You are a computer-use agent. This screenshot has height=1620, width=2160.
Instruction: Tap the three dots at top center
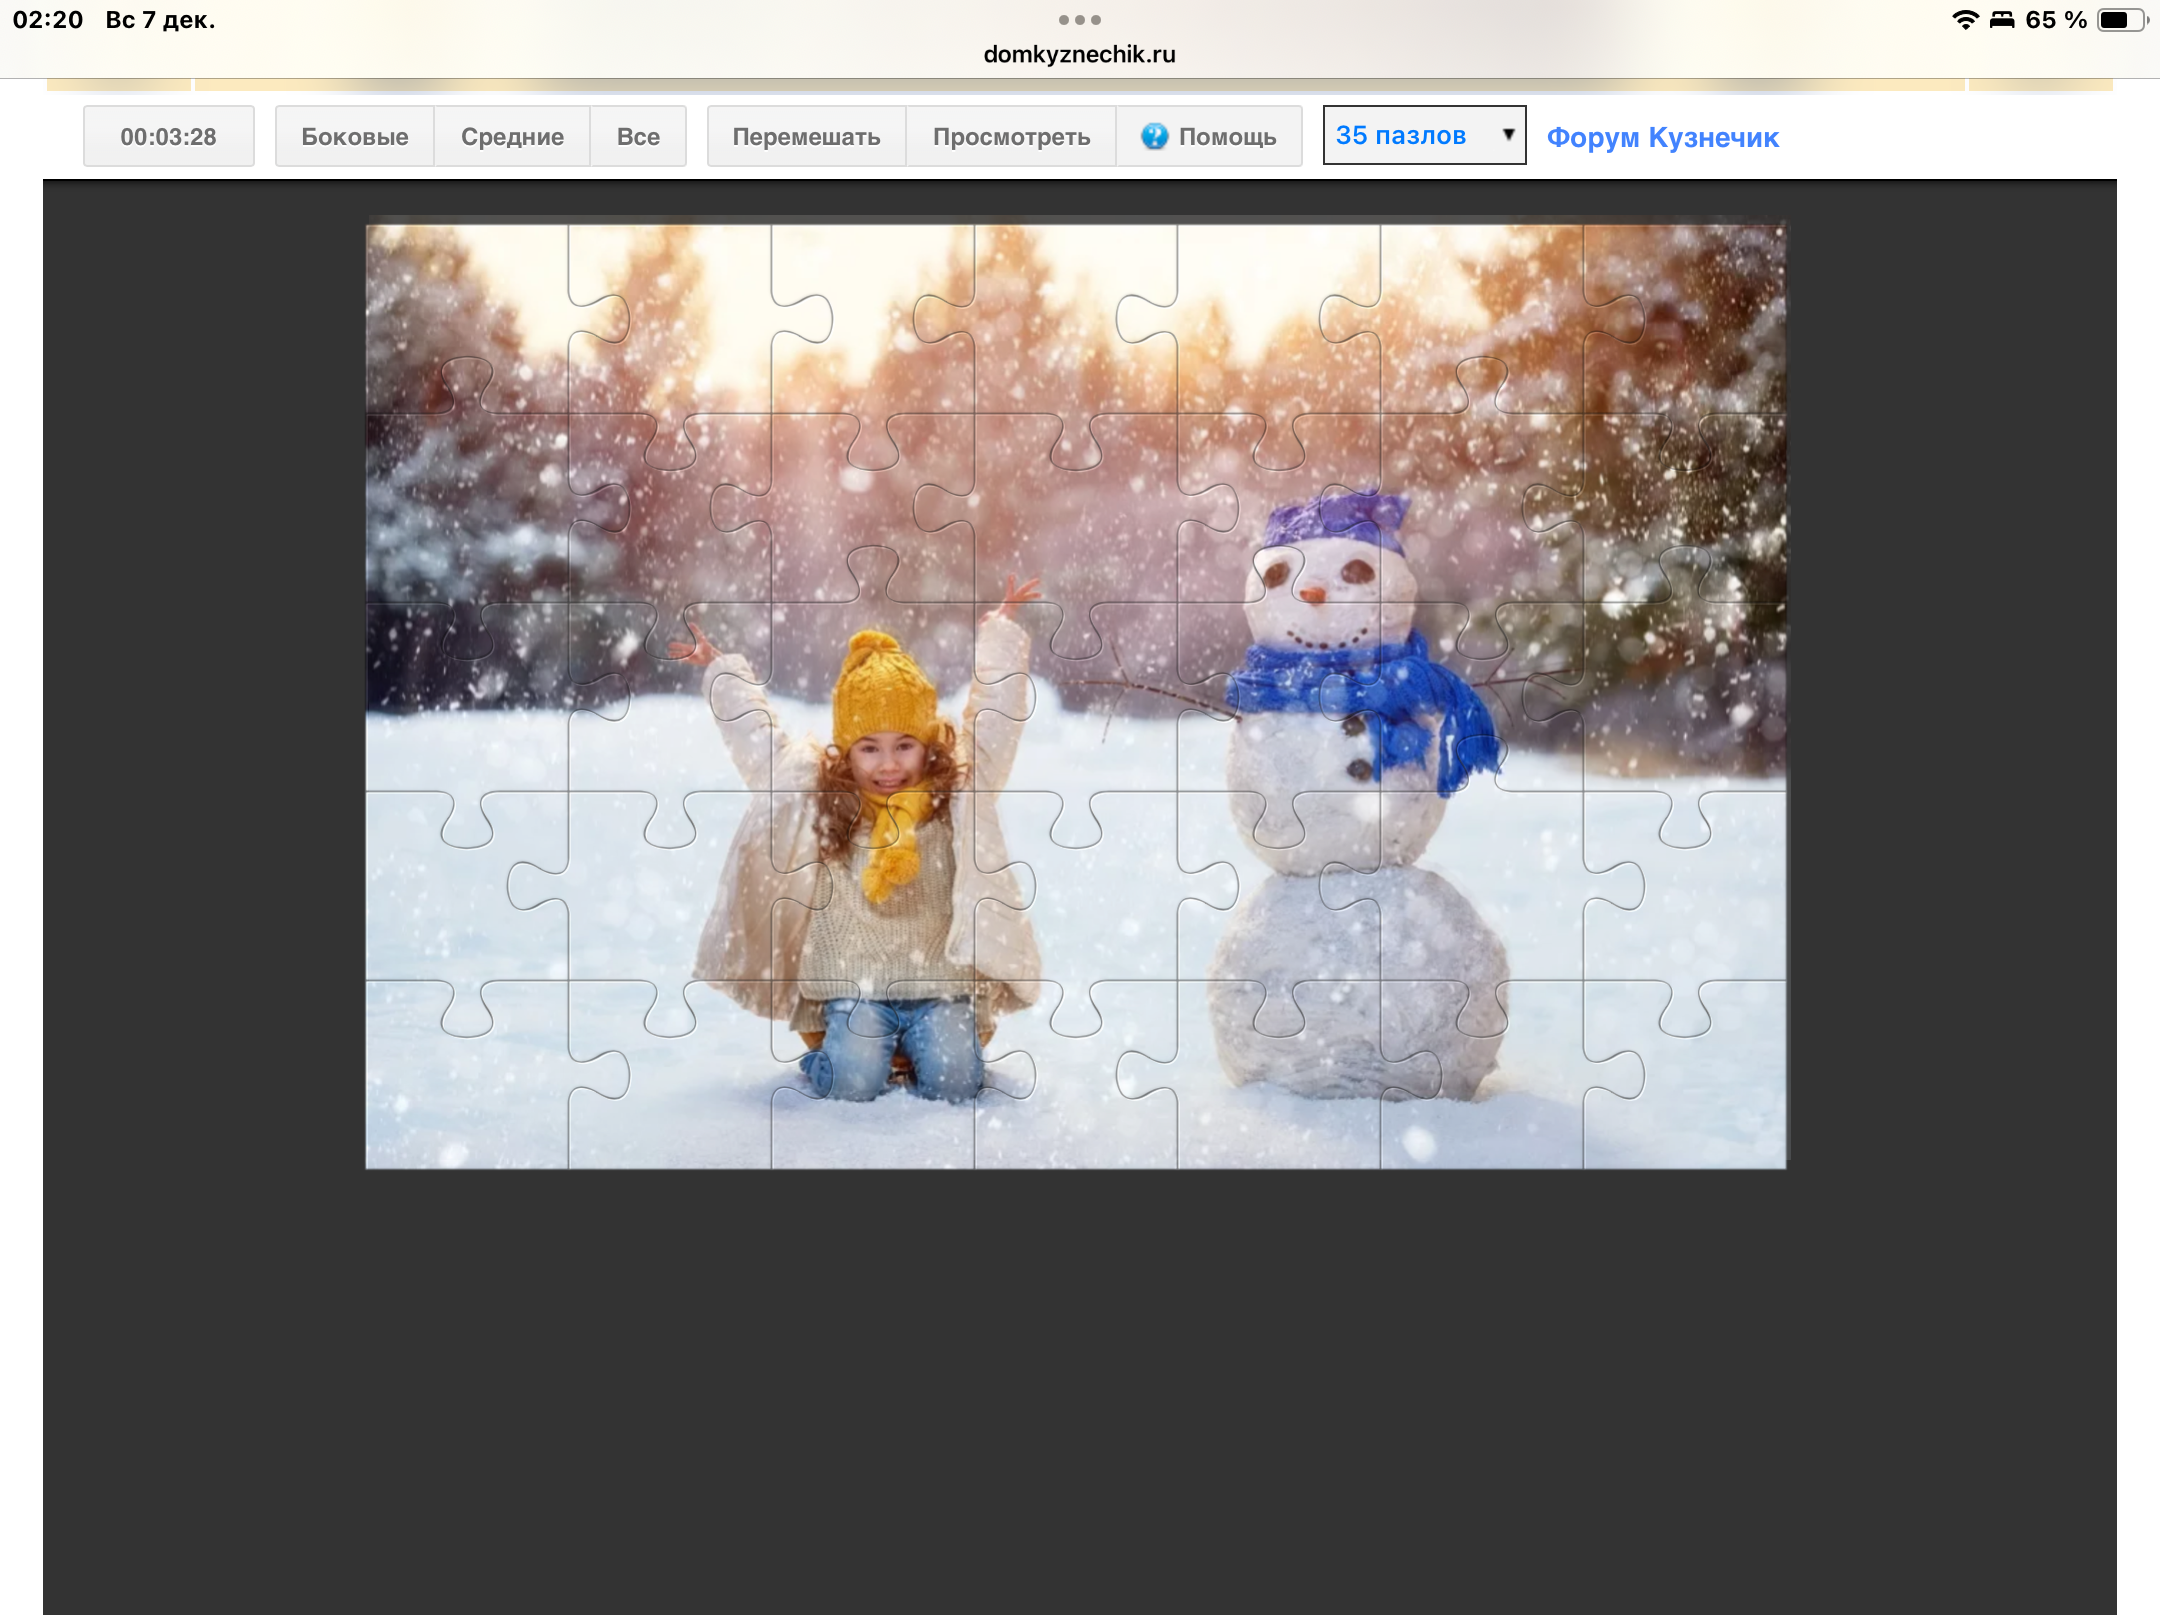(1079, 20)
